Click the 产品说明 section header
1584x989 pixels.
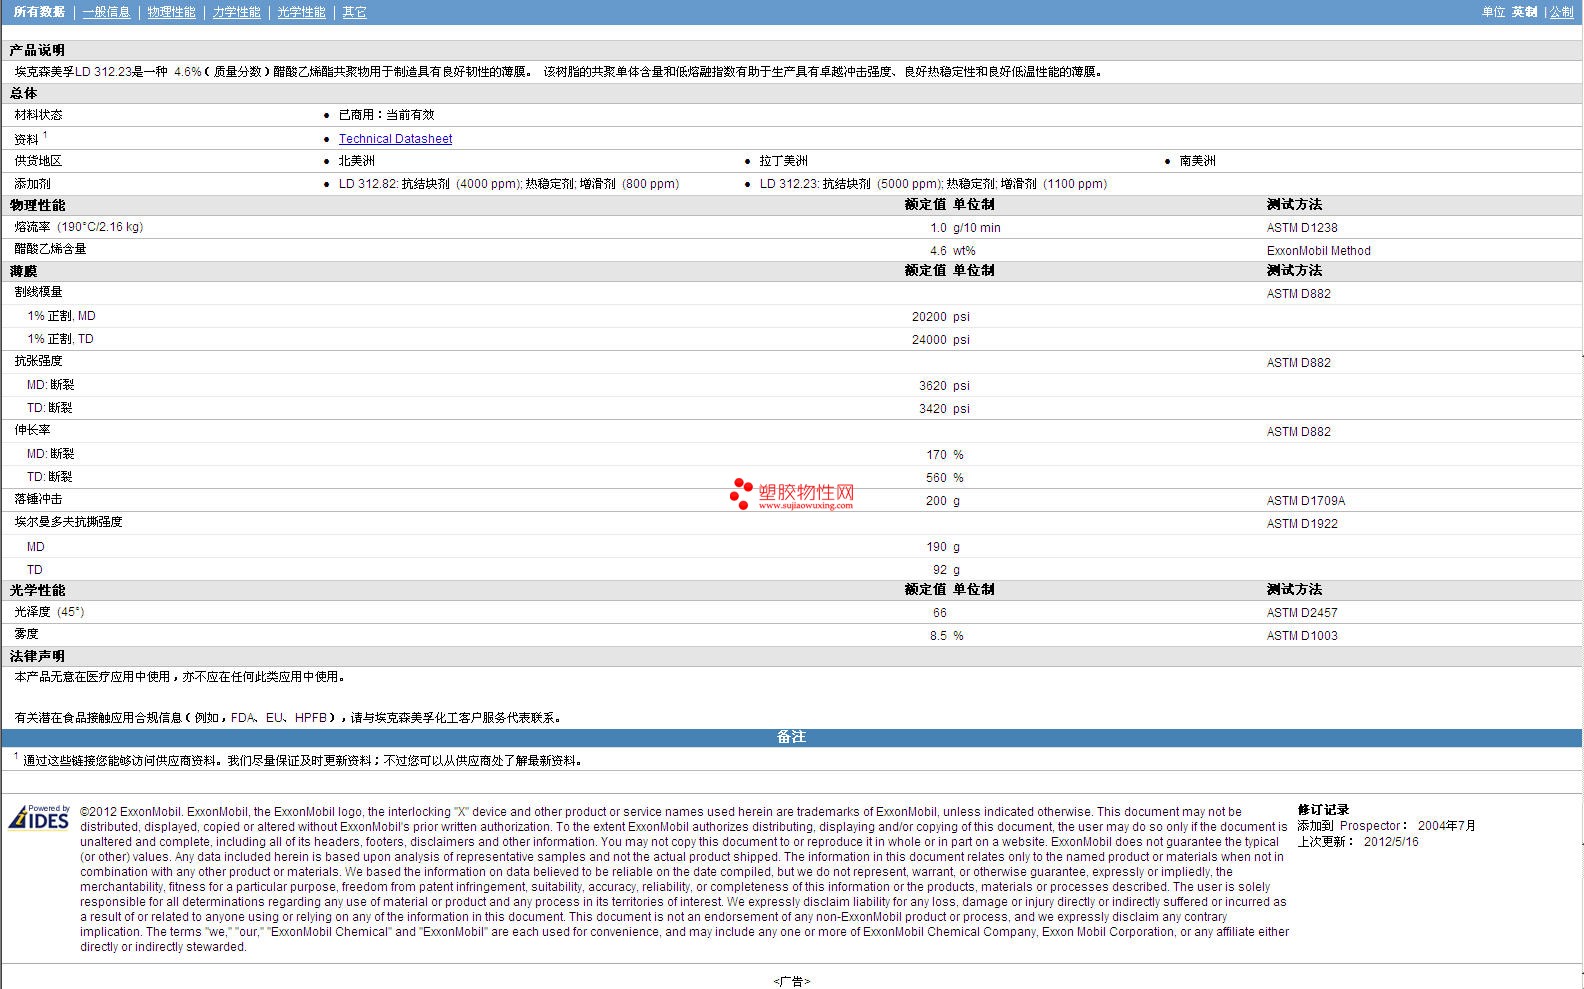pyautogui.click(x=37, y=50)
